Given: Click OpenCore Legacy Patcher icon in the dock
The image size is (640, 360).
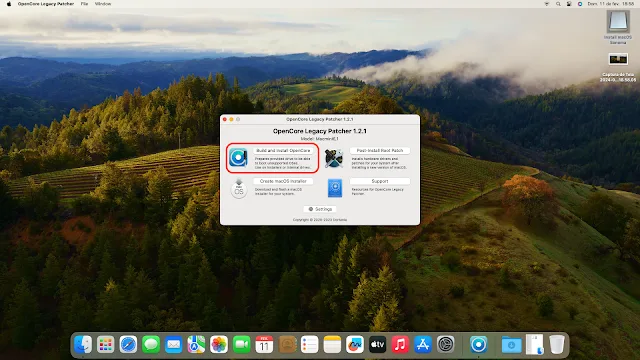Looking at the screenshot, I should pos(478,344).
